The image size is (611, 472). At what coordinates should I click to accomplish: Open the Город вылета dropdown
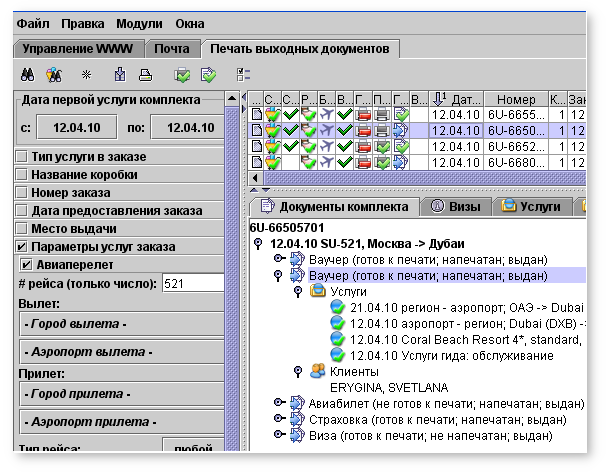[120, 325]
